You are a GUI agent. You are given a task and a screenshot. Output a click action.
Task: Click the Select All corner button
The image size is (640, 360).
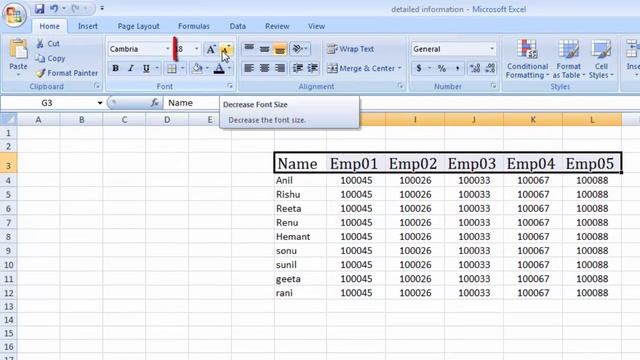pyautogui.click(x=9, y=120)
